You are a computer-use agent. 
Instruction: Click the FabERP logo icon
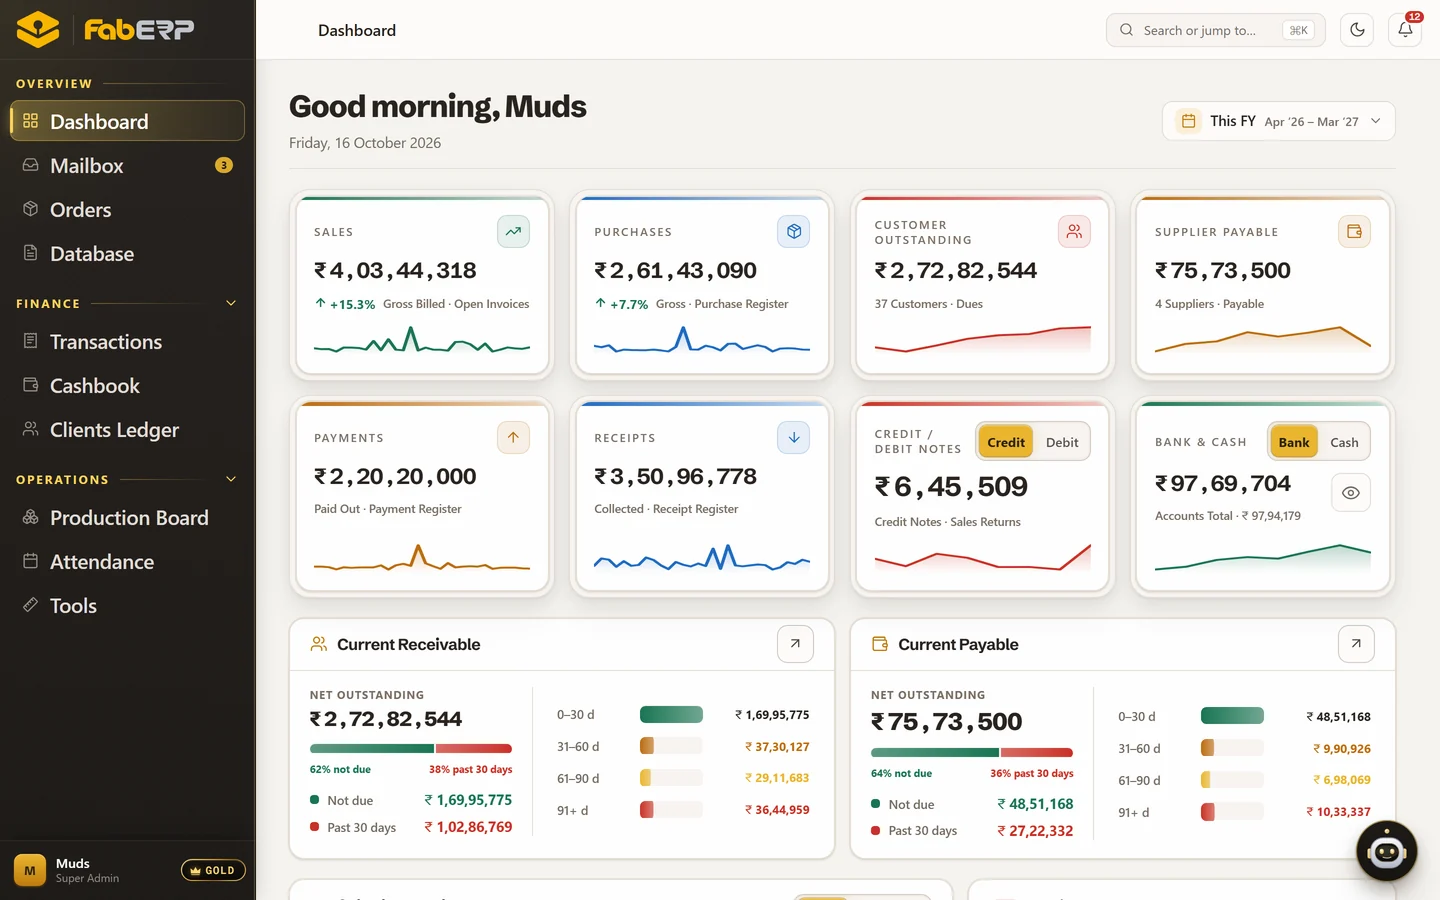[38, 30]
